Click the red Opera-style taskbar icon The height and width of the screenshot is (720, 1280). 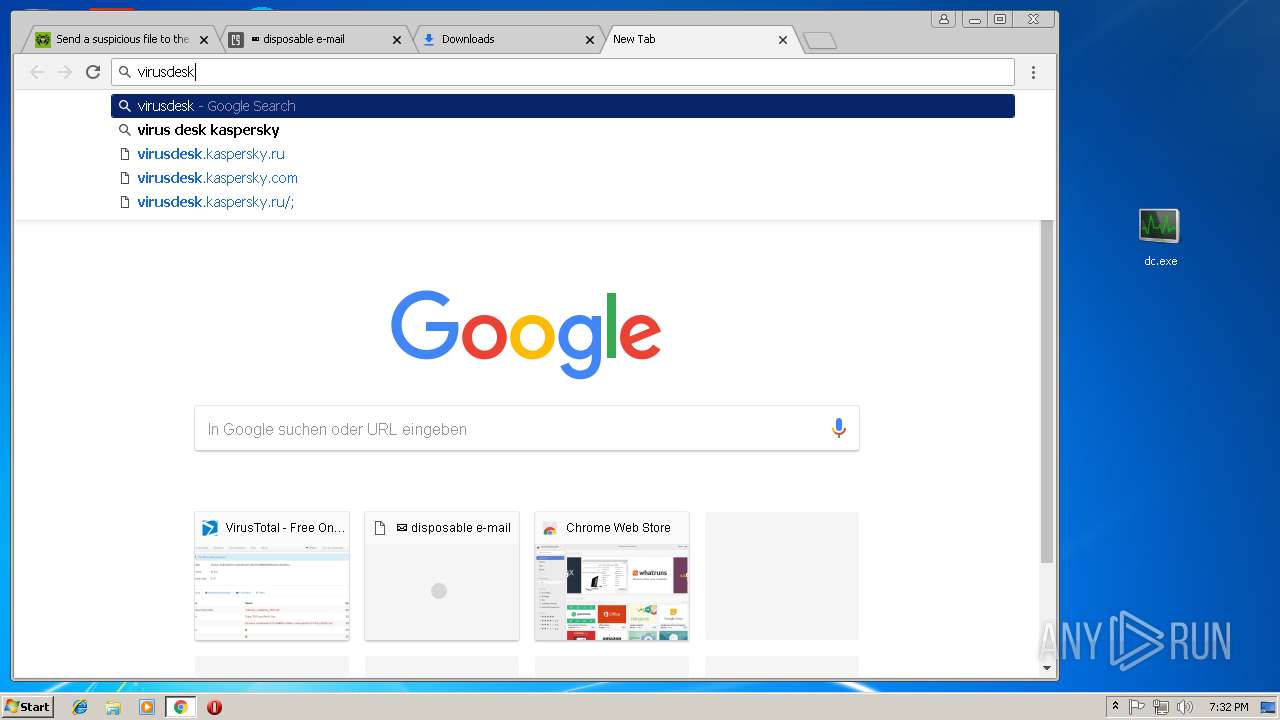pos(214,707)
